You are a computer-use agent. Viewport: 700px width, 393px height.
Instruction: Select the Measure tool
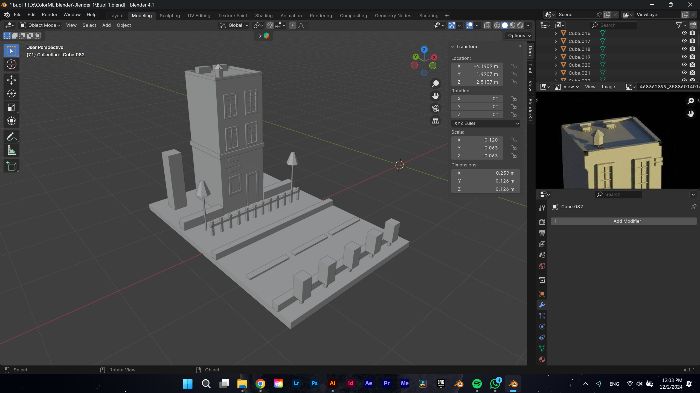(x=12, y=151)
